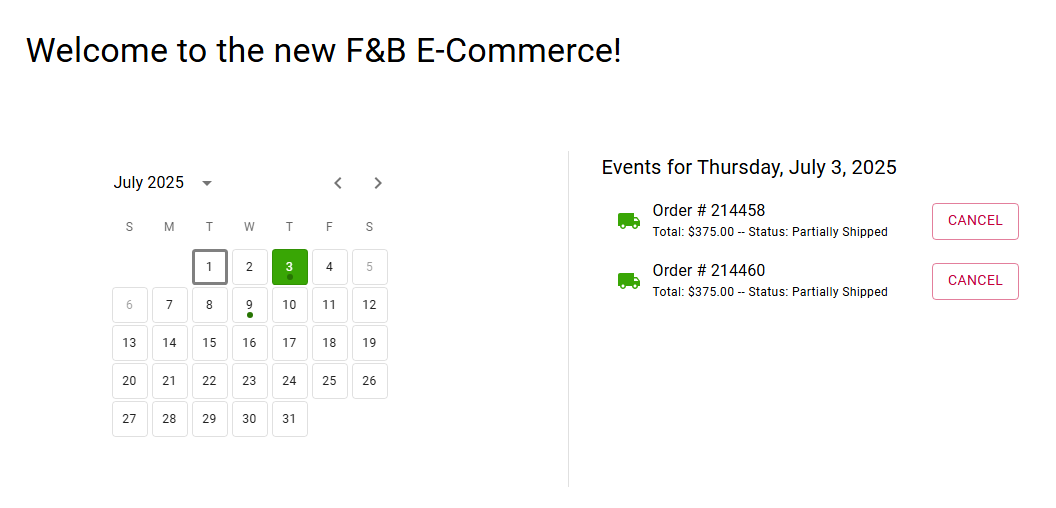Click the July 25 date cell
The width and height of the screenshot is (1056, 508).
(329, 381)
